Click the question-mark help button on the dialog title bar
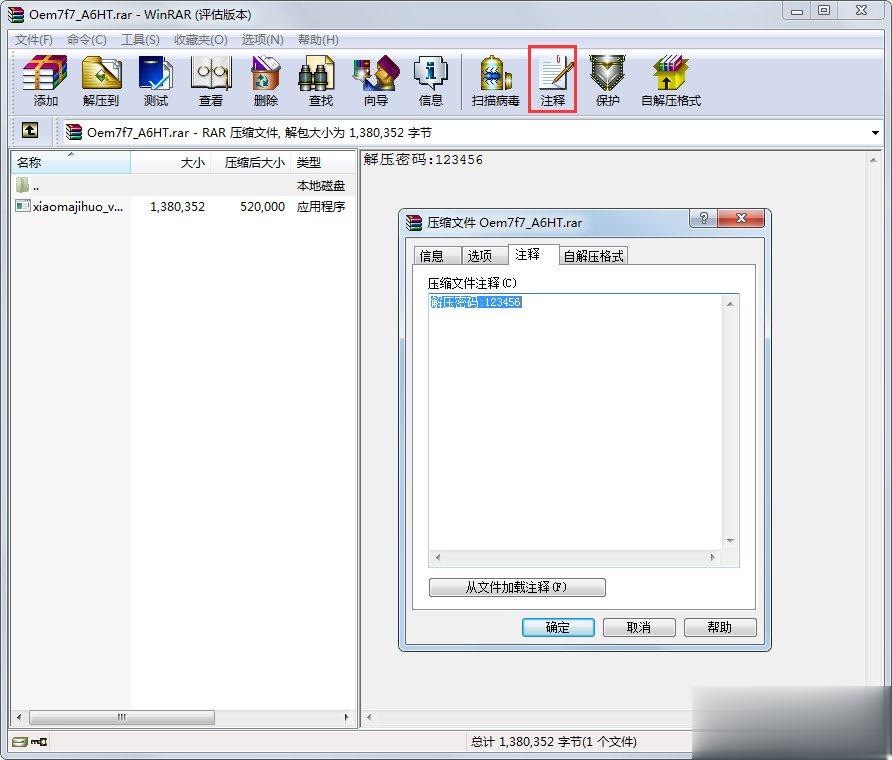Image resolution: width=892 pixels, height=760 pixels. 704,218
